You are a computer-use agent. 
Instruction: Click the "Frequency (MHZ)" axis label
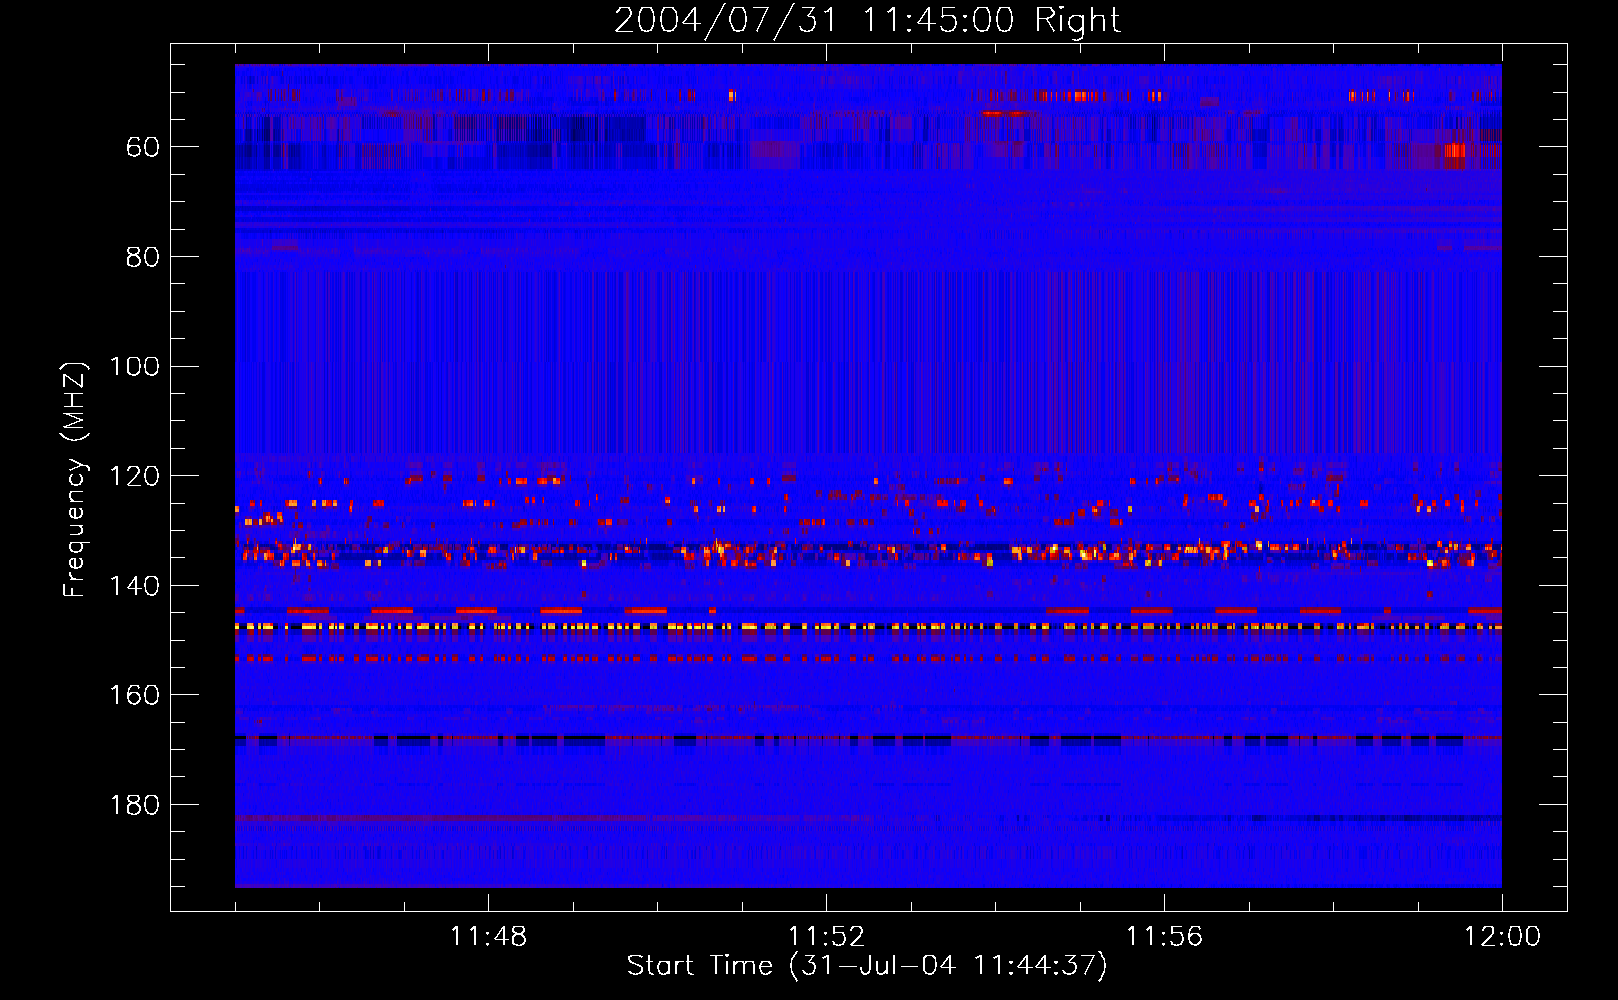click(x=75, y=479)
